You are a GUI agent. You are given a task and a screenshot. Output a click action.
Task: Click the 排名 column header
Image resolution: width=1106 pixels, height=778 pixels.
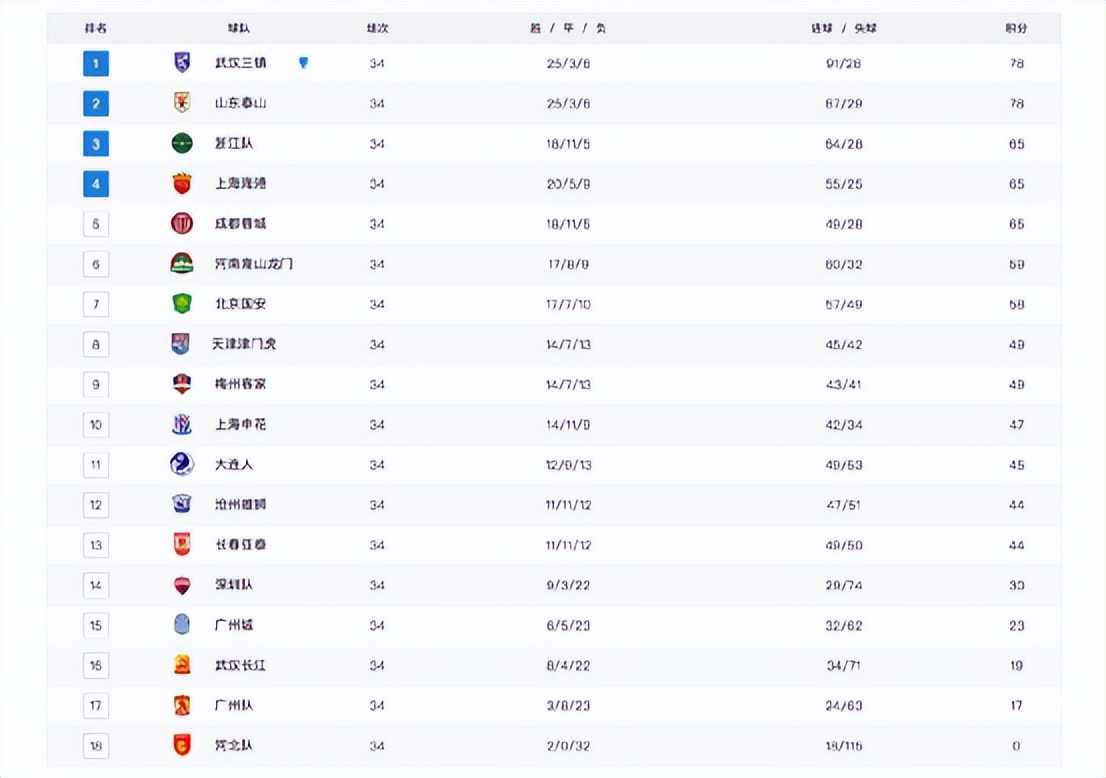click(96, 28)
